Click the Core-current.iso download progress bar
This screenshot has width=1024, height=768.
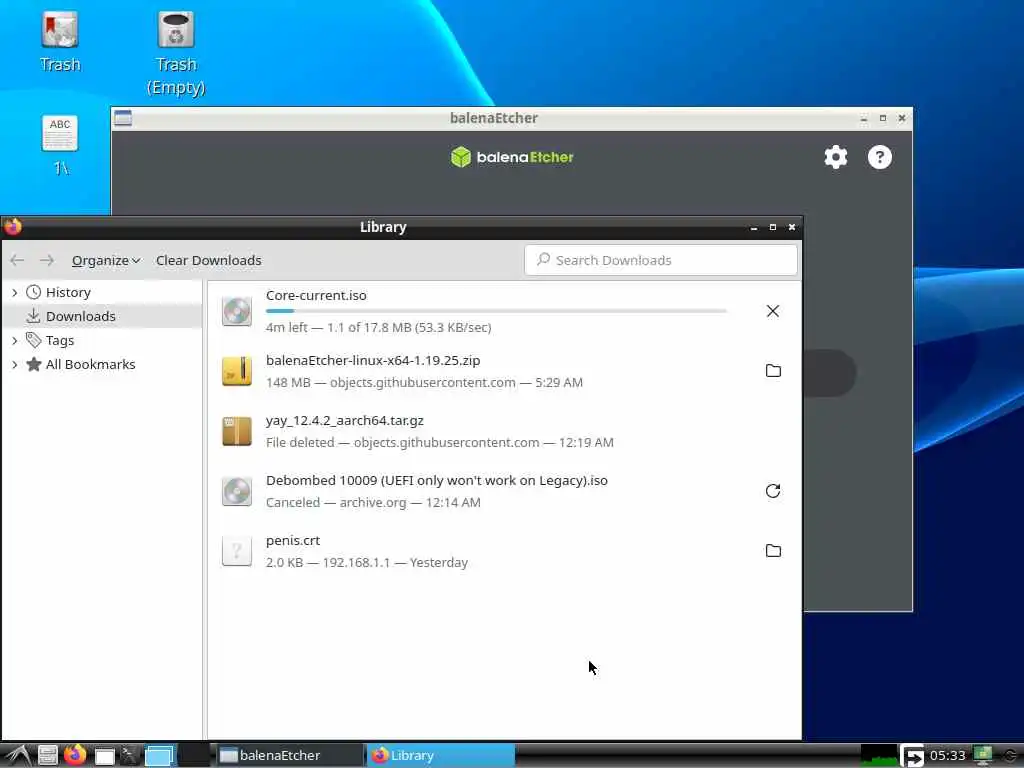click(496, 311)
